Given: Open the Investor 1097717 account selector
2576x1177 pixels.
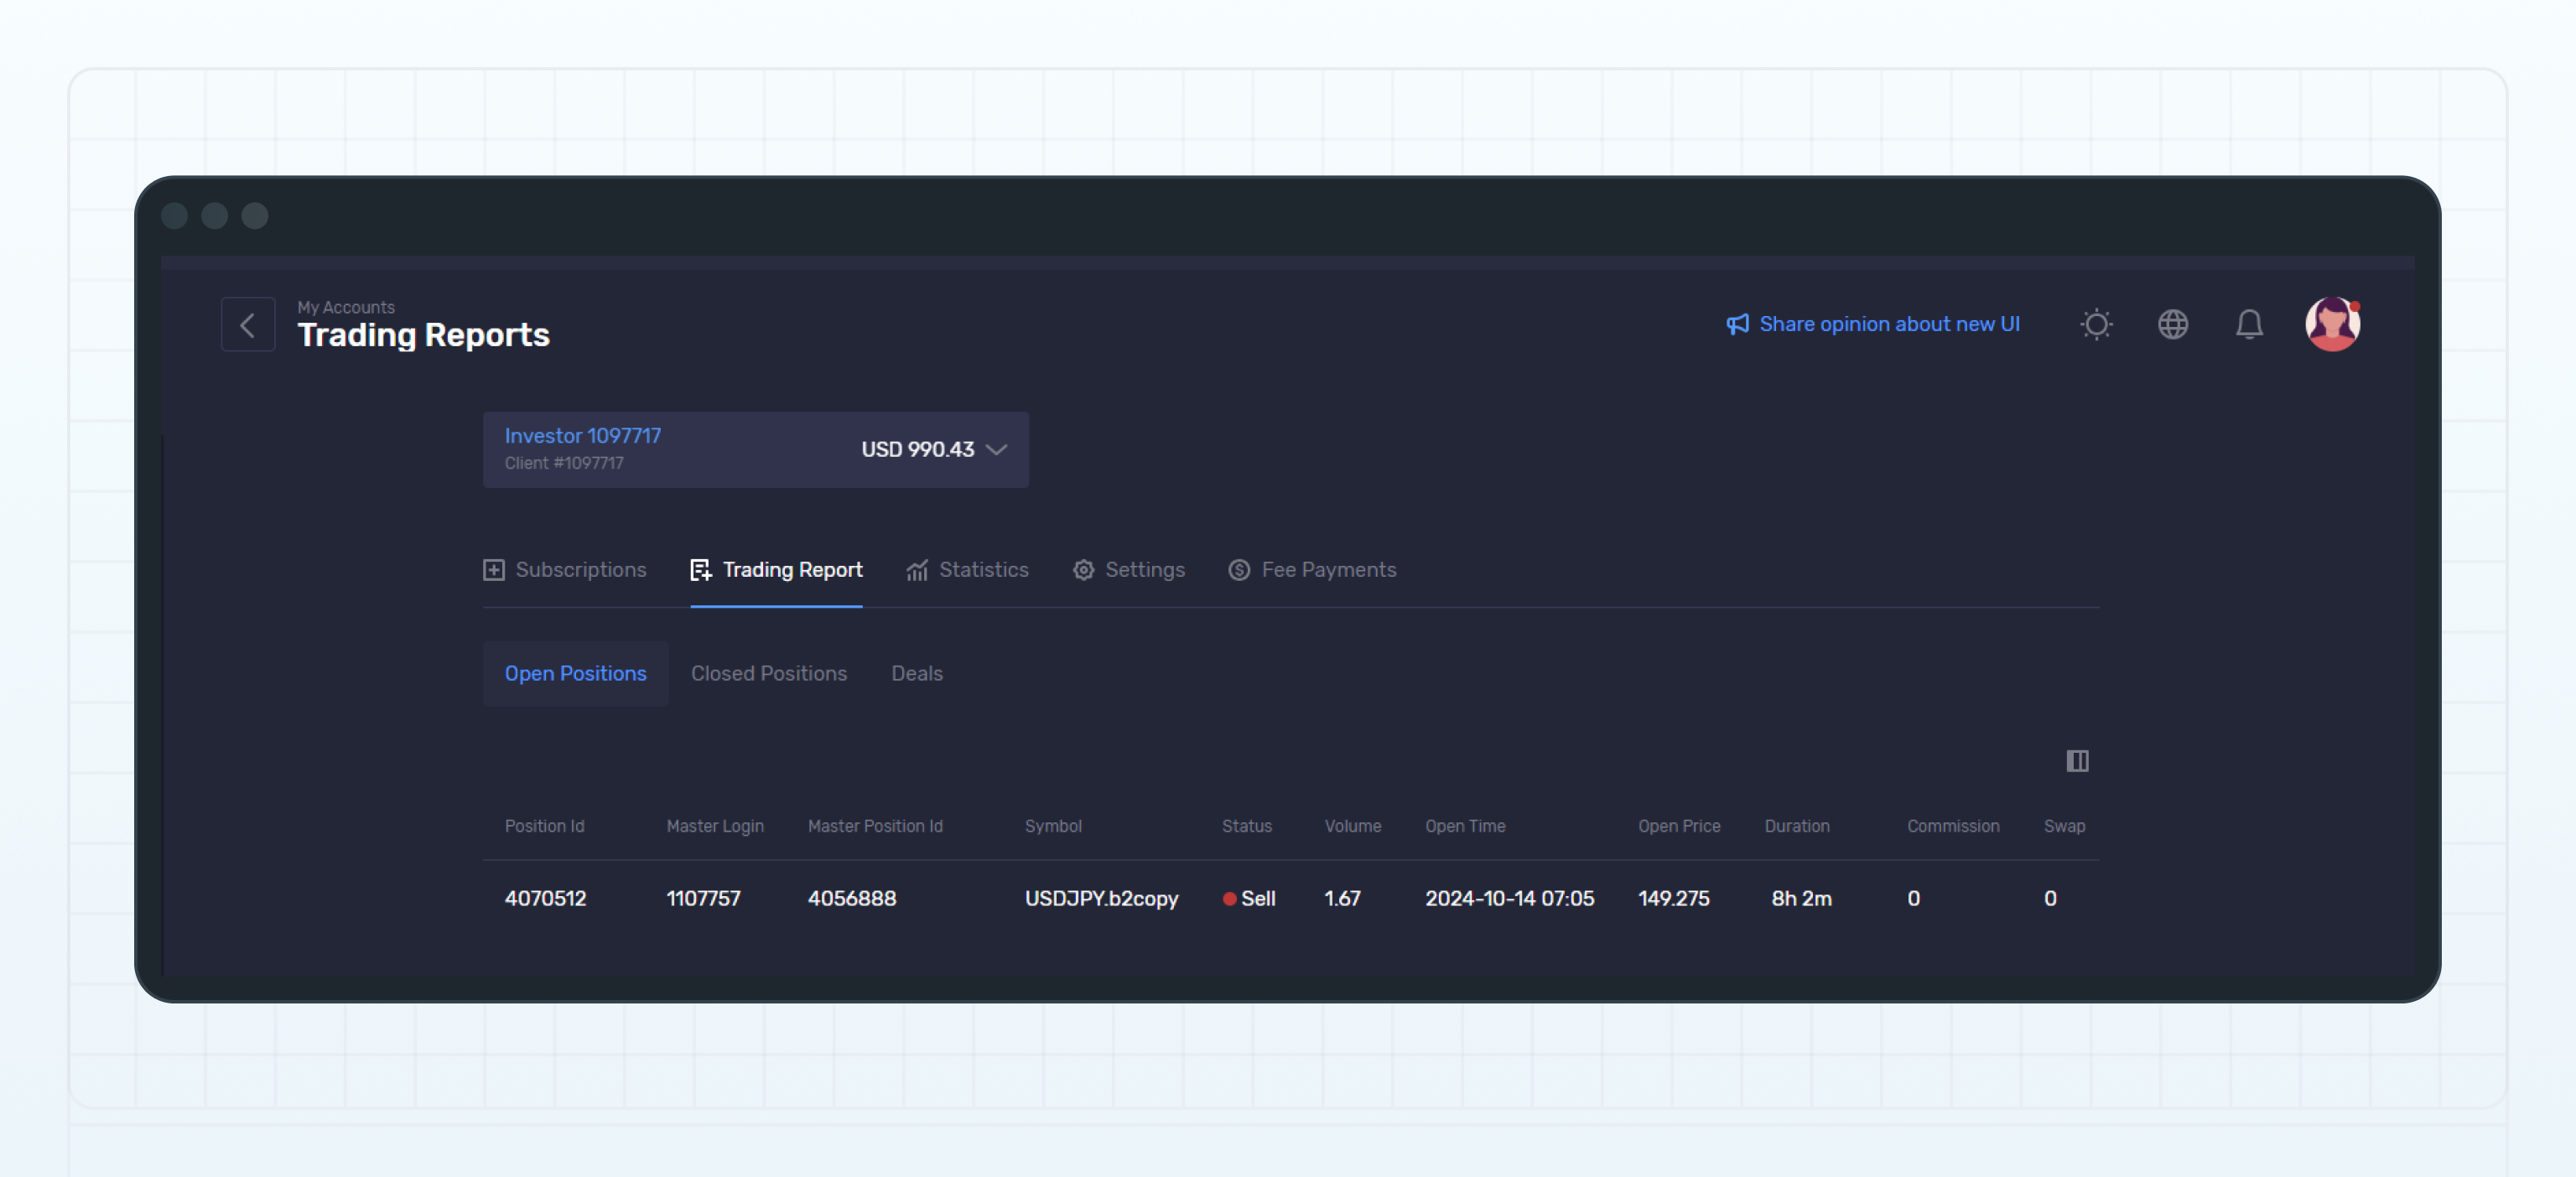Looking at the screenshot, I should click(582, 436).
